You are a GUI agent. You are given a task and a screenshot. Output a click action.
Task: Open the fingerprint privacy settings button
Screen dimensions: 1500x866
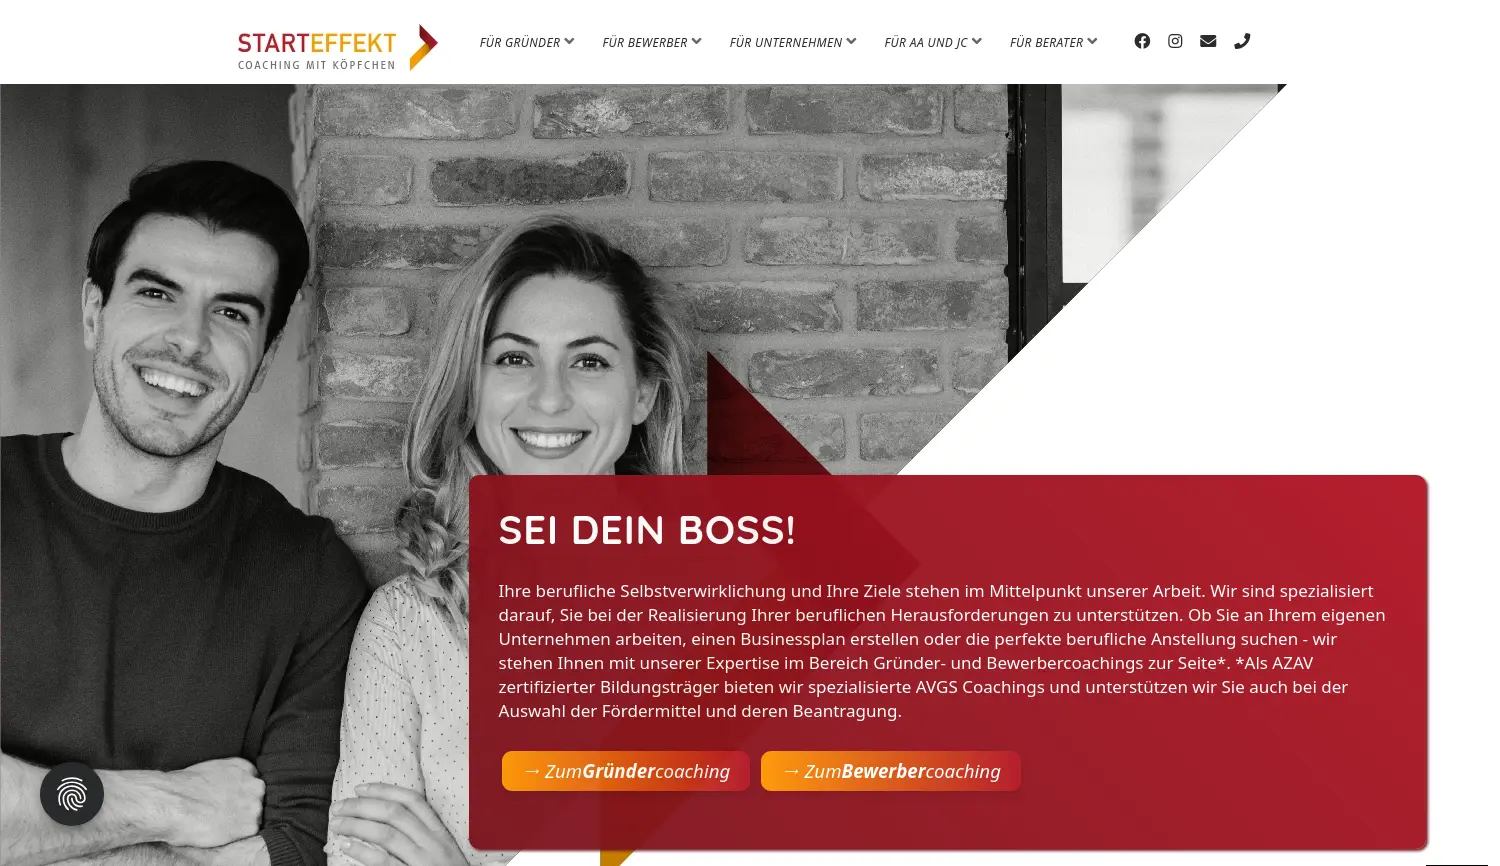tap(72, 794)
